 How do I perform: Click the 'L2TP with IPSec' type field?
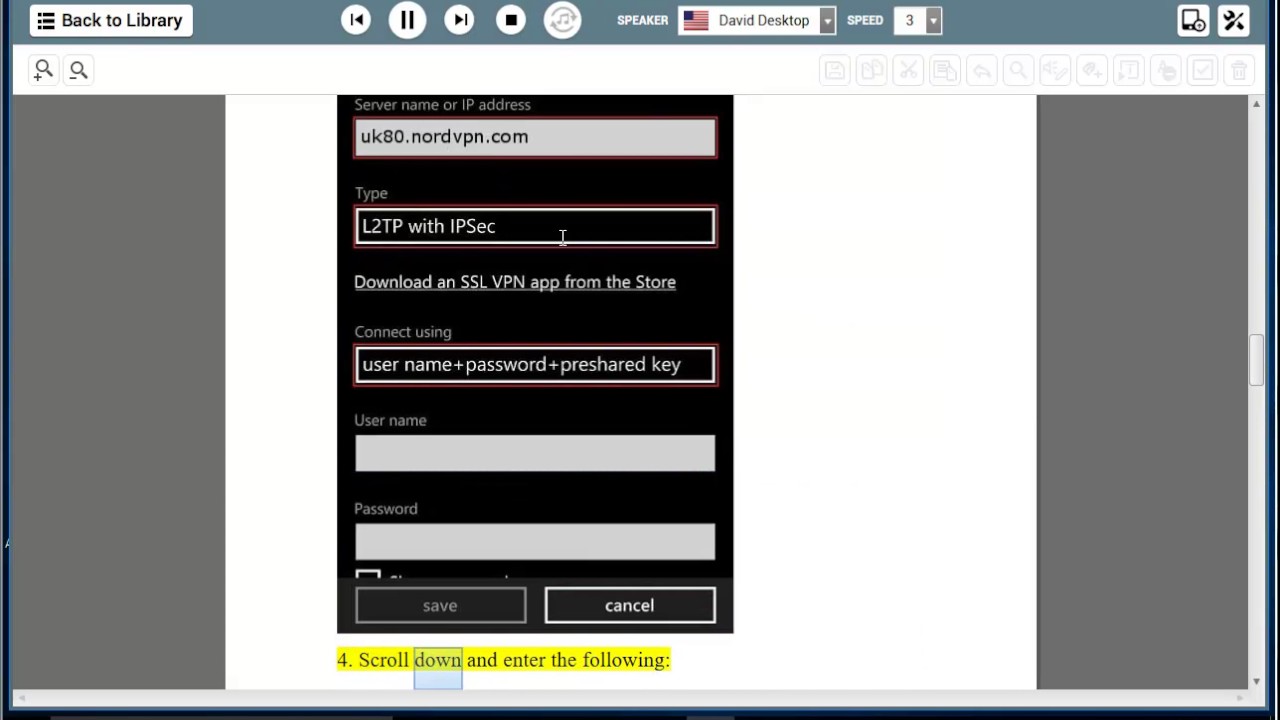535,226
